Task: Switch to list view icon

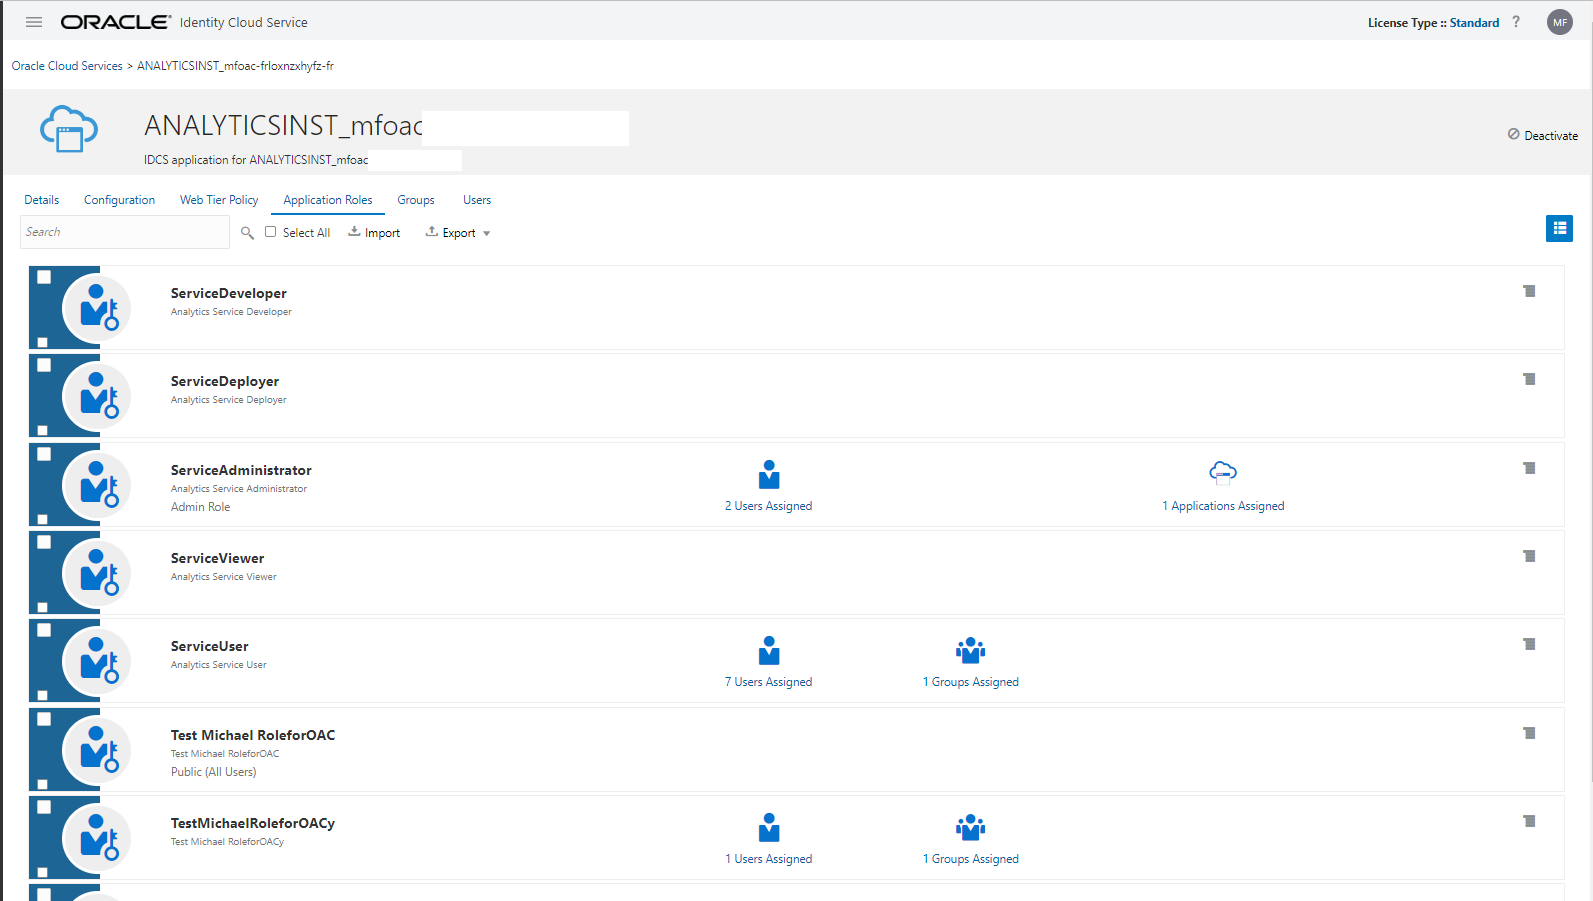Action: [x=1559, y=229]
